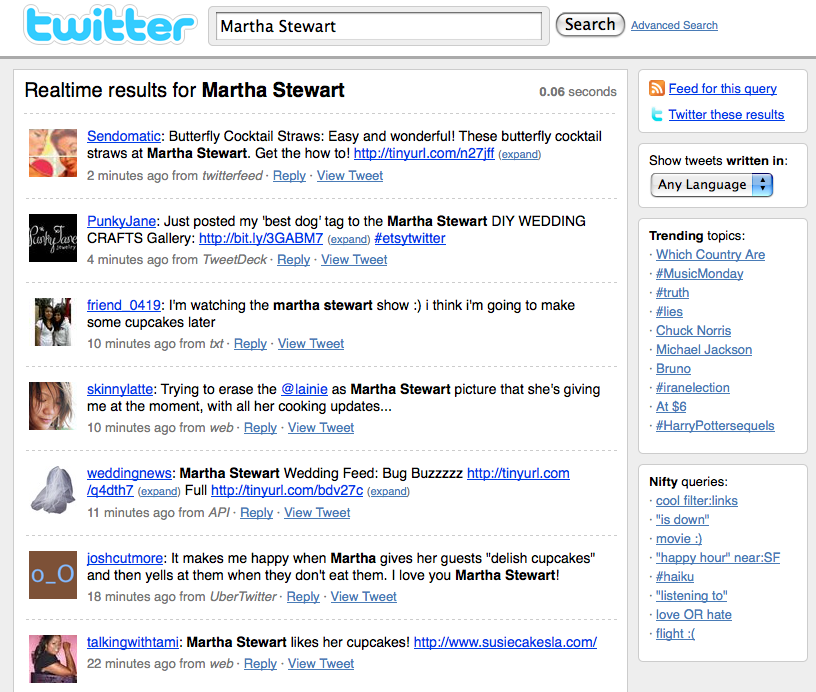Expand the bit.ly/3GABM7 short link
This screenshot has width=816, height=692.
point(349,239)
